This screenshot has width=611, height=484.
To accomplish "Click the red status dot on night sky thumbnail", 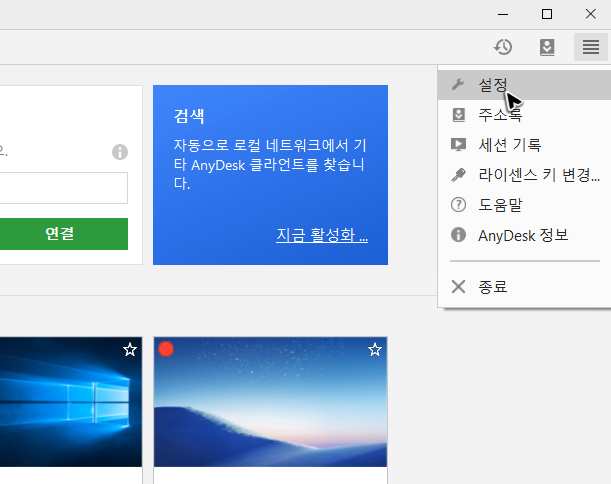I will (x=166, y=349).
